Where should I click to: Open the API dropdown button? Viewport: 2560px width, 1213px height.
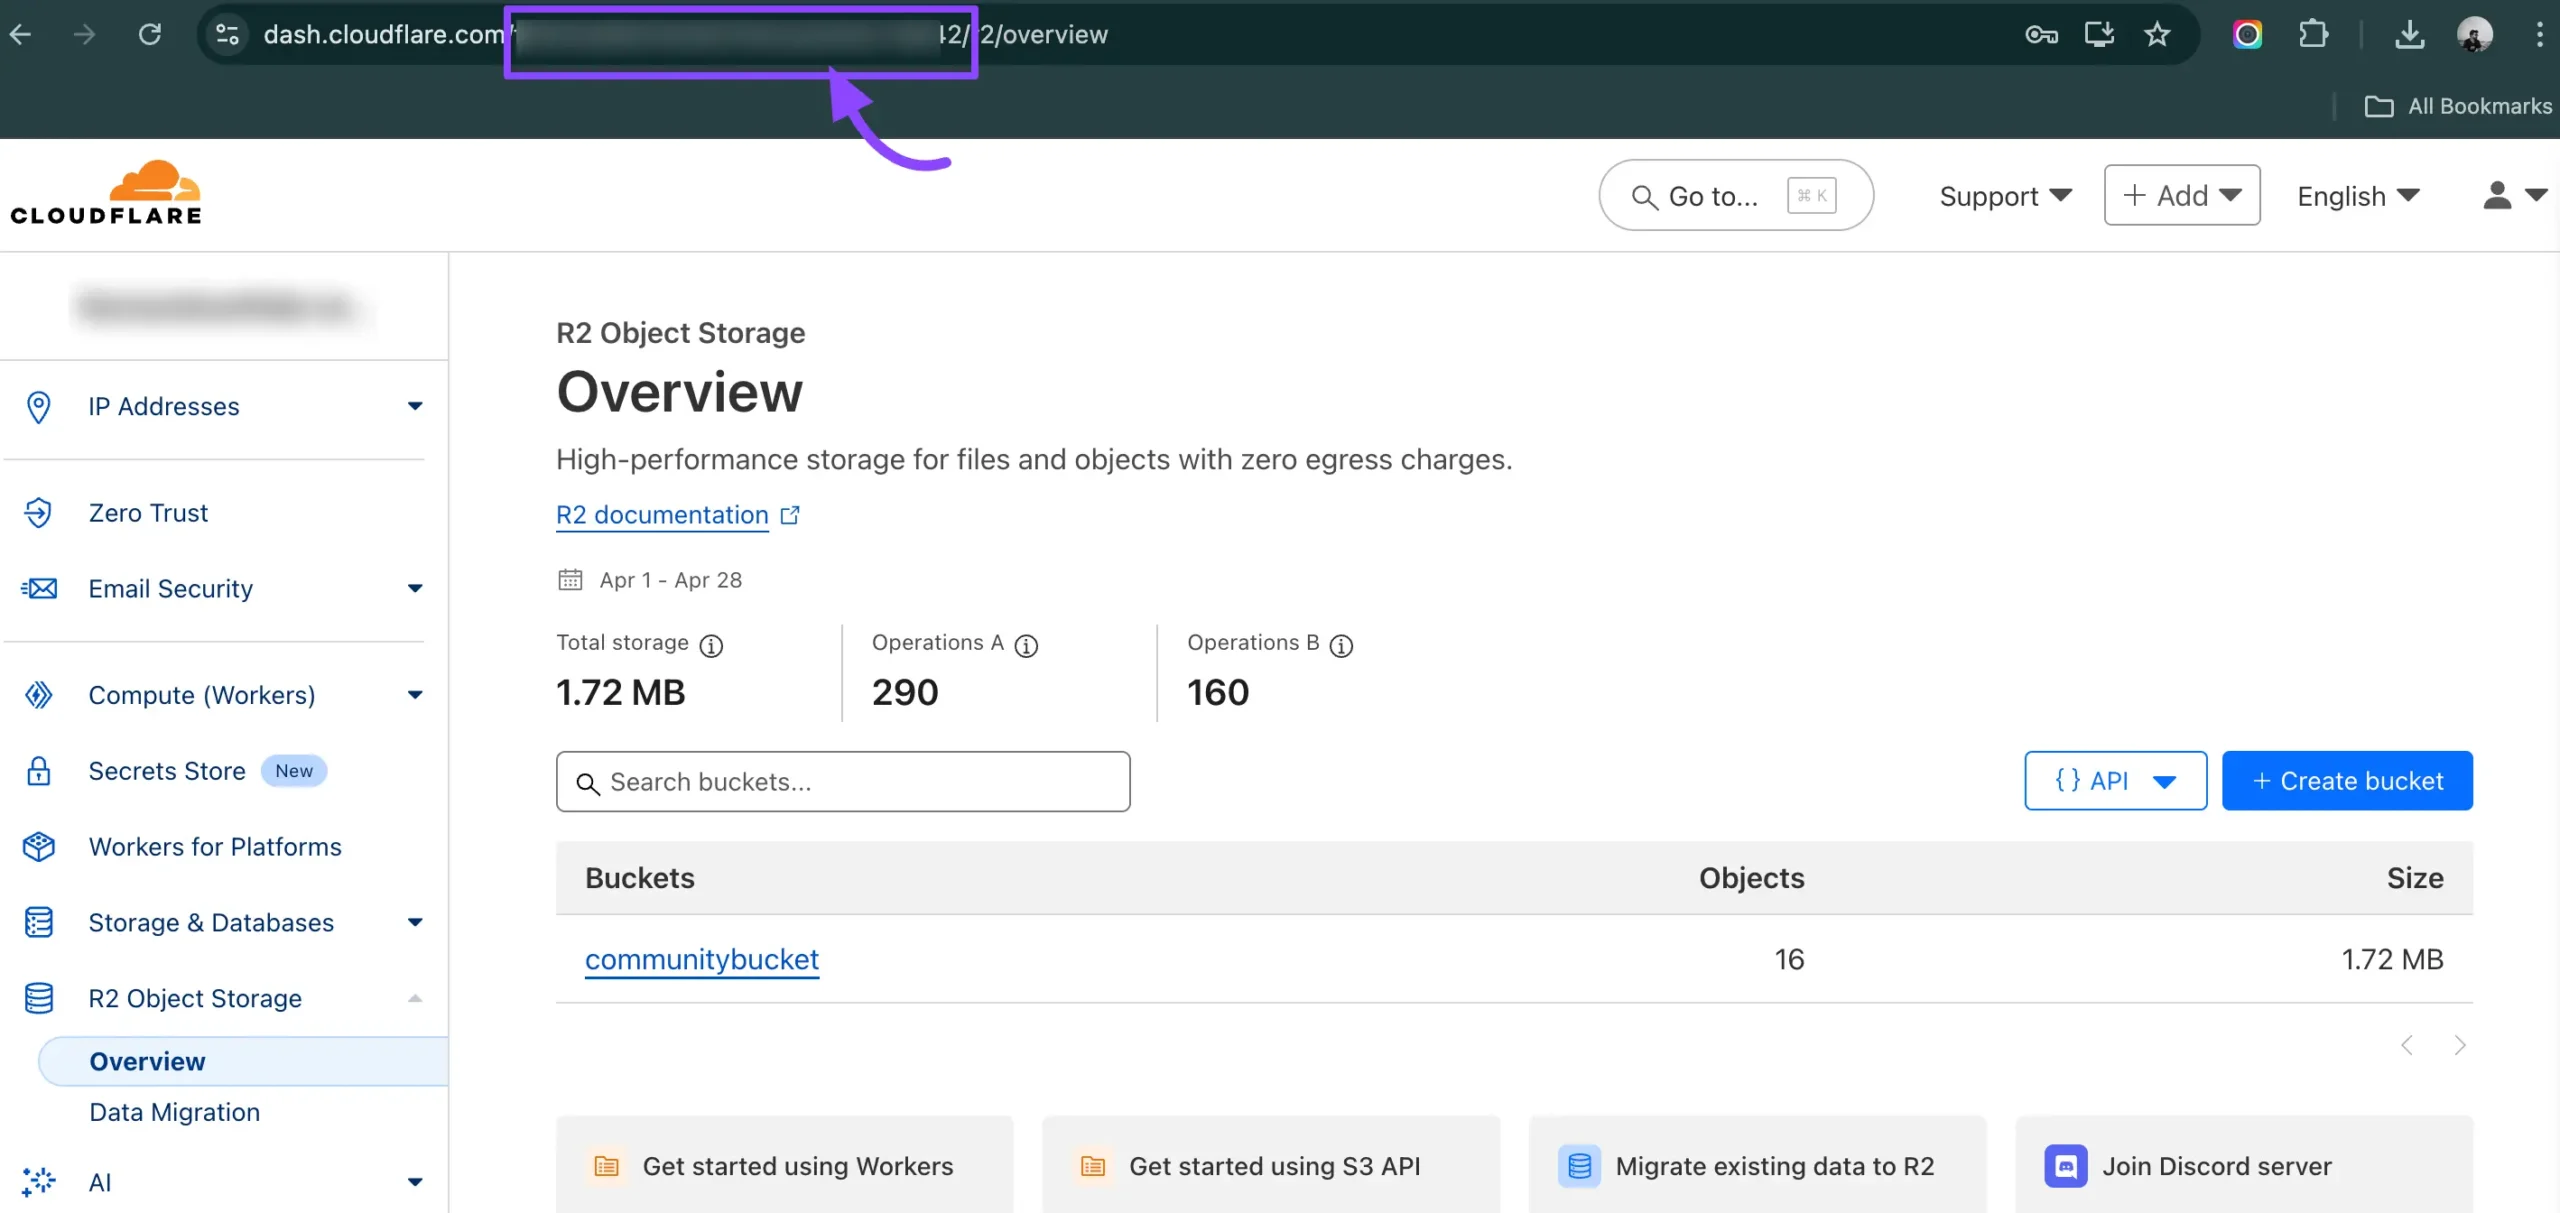click(x=2115, y=780)
